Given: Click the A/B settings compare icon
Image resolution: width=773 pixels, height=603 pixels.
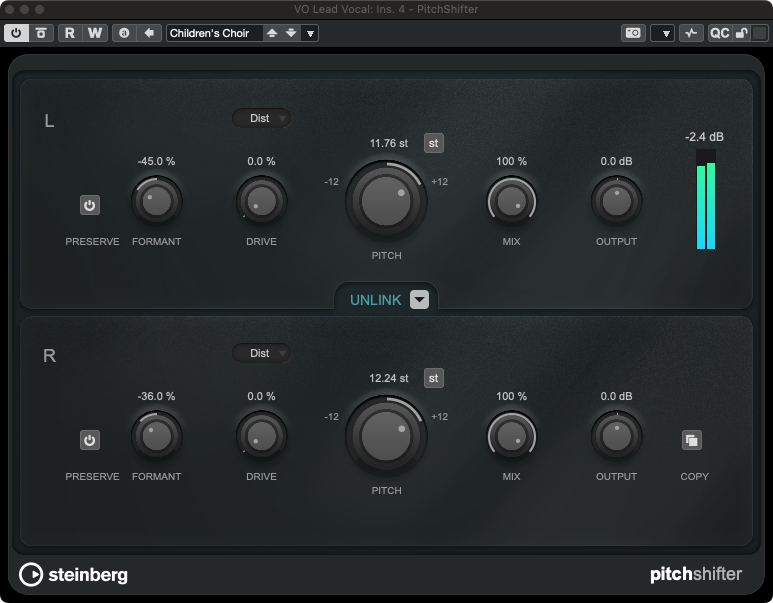Looking at the screenshot, I should point(124,33).
